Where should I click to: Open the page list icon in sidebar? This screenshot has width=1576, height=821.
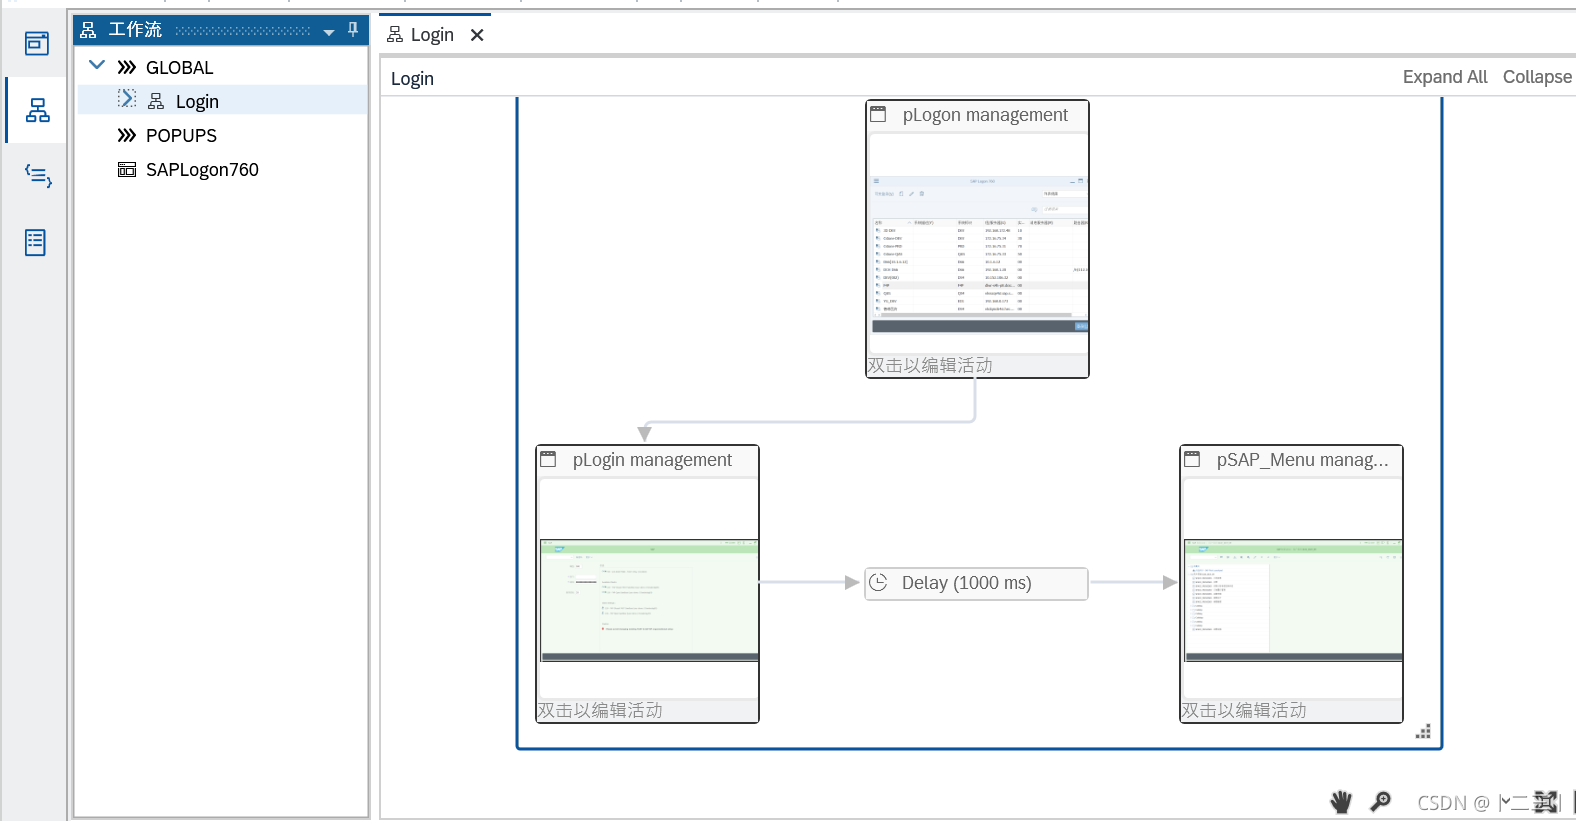pyautogui.click(x=36, y=242)
